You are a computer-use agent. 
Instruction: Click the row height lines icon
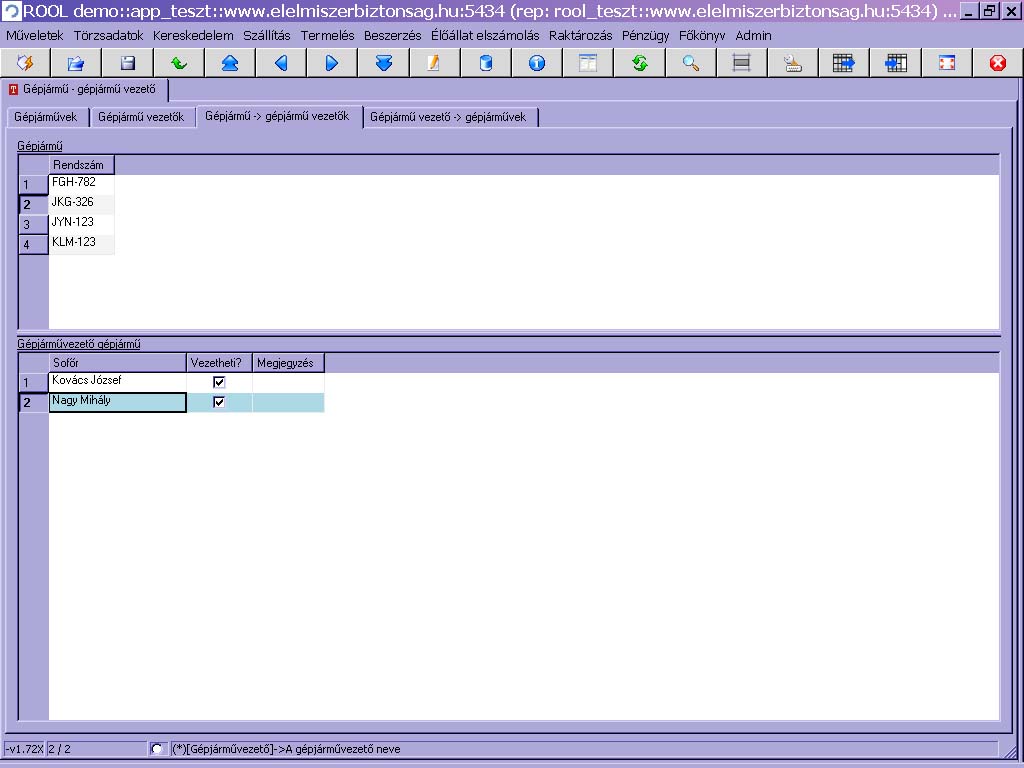[x=742, y=63]
